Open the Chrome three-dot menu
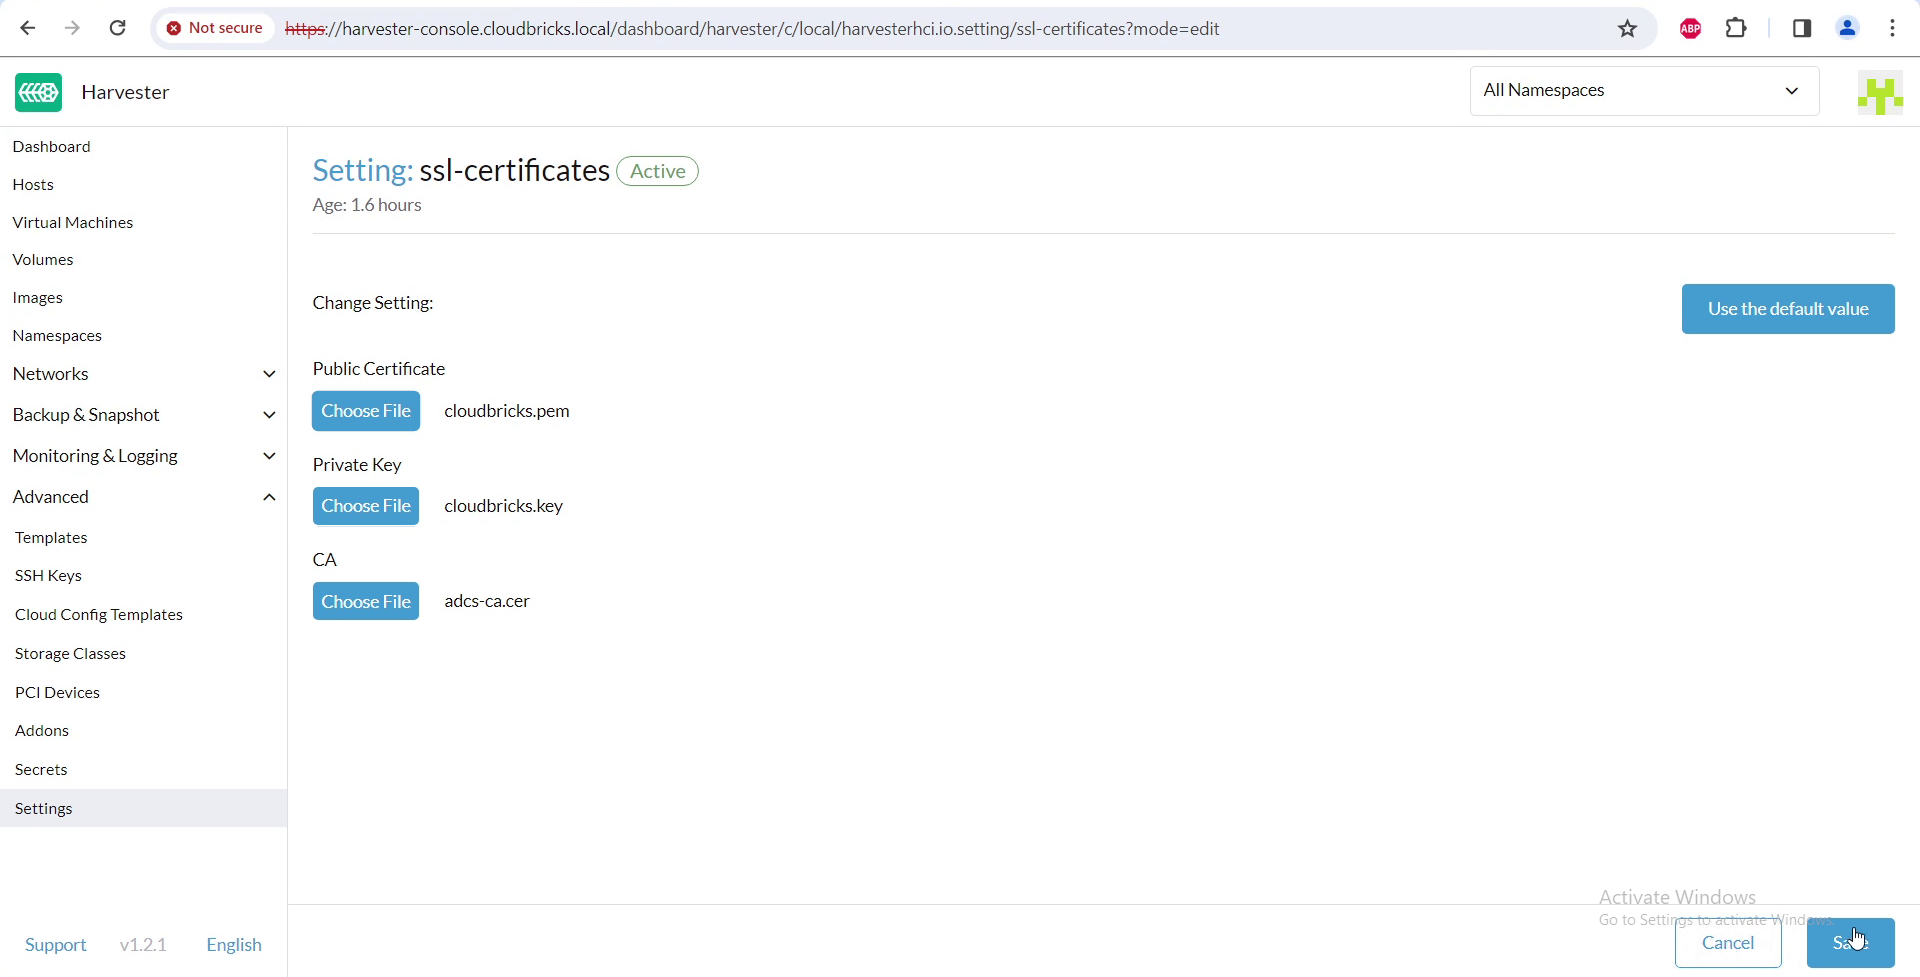 [1893, 28]
